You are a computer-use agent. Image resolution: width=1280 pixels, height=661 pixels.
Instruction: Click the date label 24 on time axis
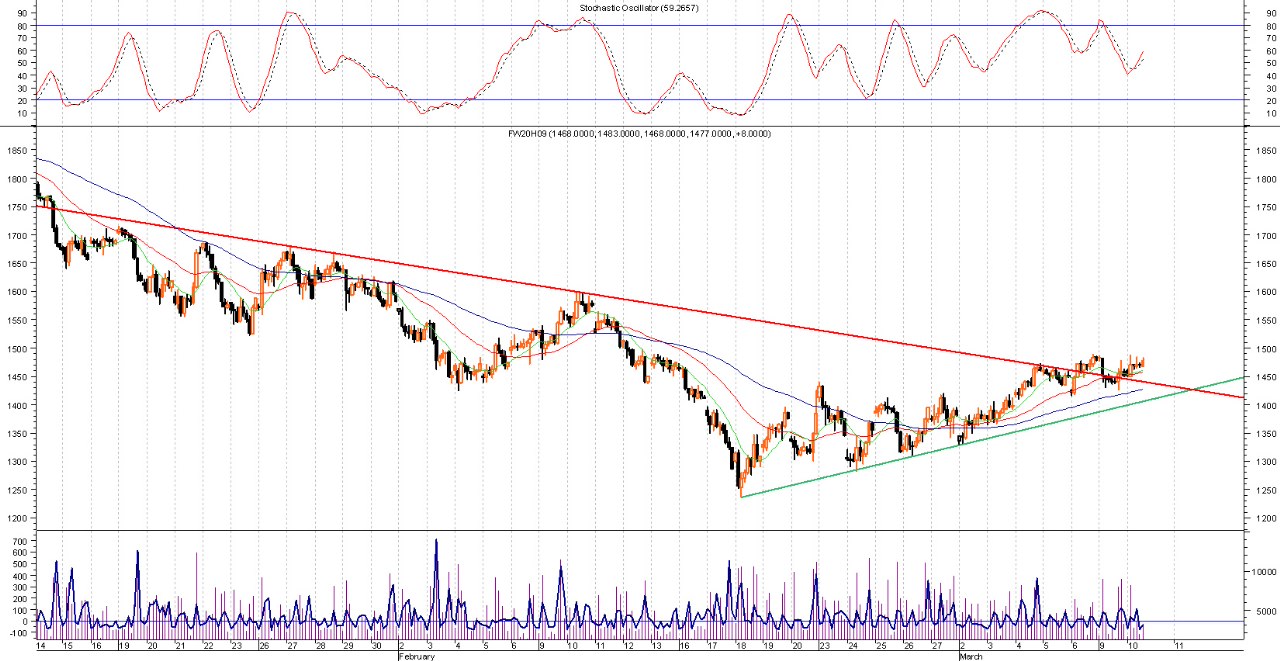[x=853, y=646]
